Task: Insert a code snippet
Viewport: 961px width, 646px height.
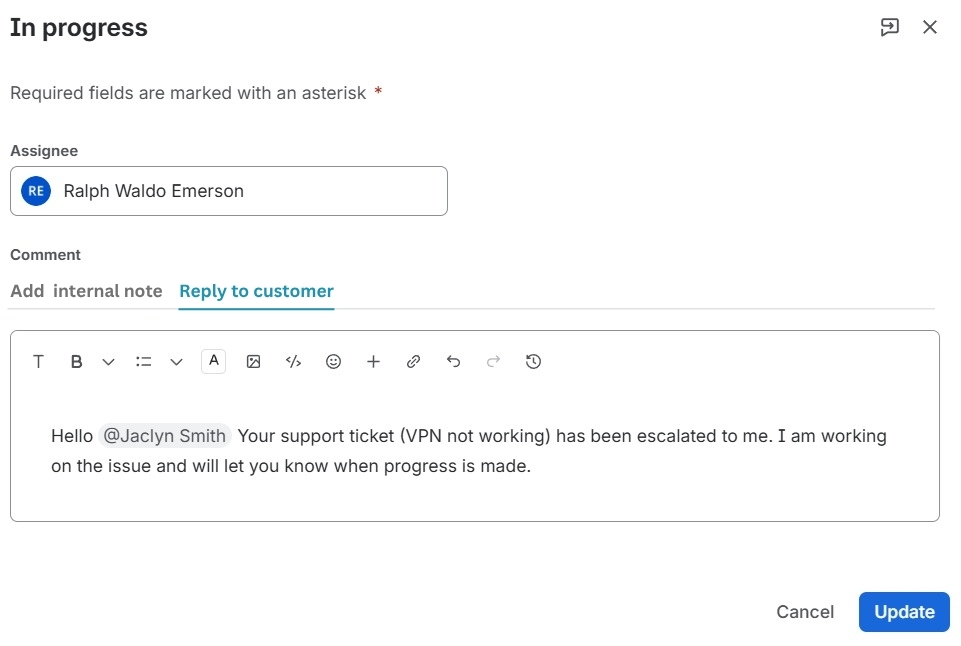Action: pyautogui.click(x=294, y=362)
